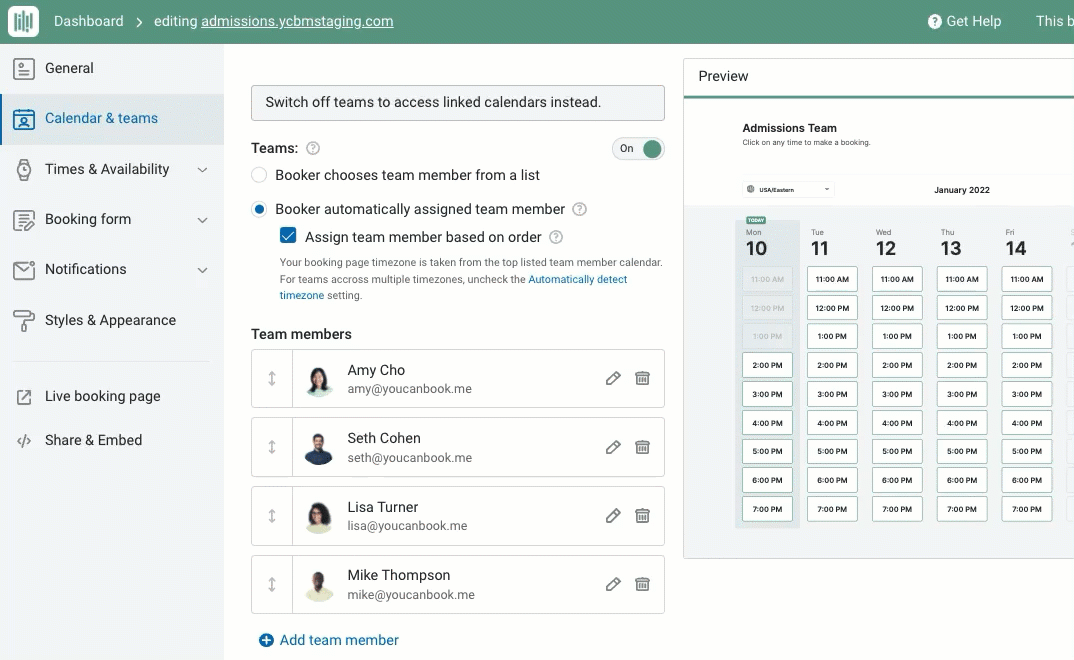Open the USA/Eastern timezone dropdown in preview
The height and width of the screenshot is (660, 1074).
(x=788, y=190)
